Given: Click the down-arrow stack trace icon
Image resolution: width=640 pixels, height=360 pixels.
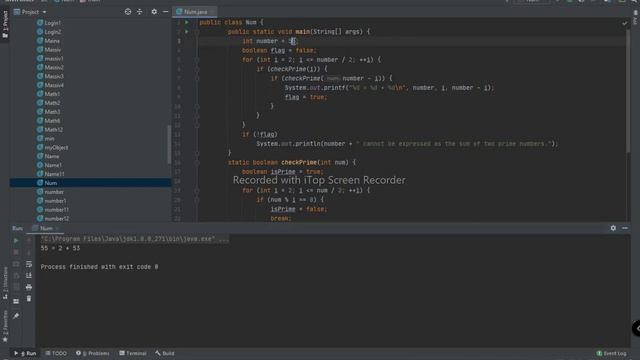Looking at the screenshot, I should point(29,252).
